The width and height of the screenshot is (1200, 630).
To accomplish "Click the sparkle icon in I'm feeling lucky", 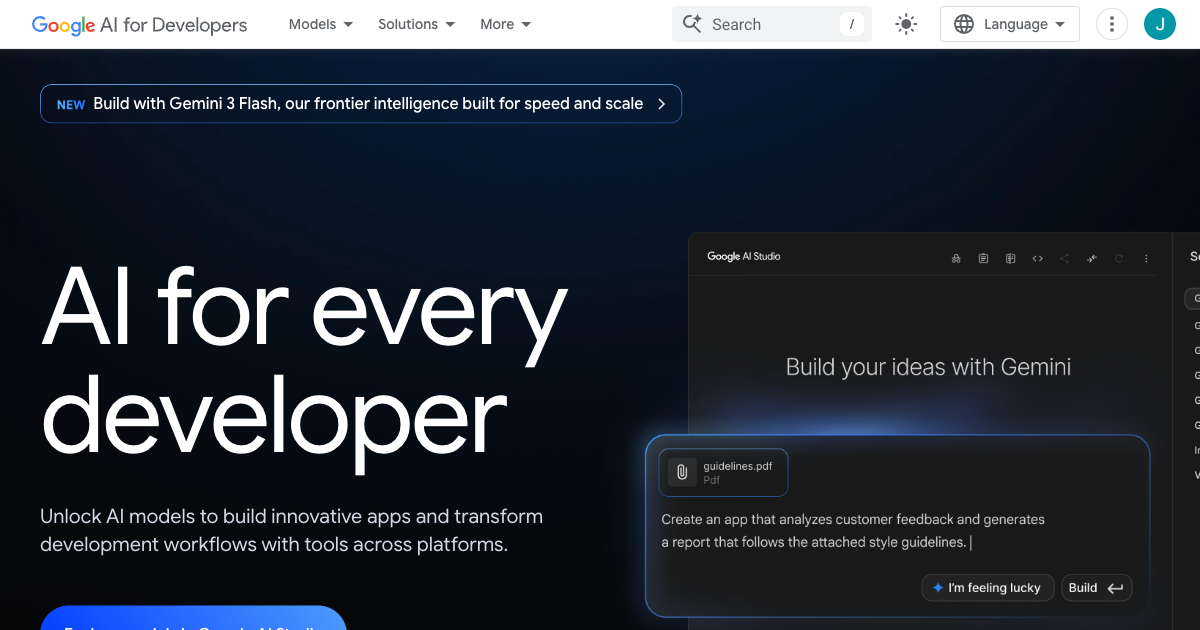I will click(x=938, y=588).
